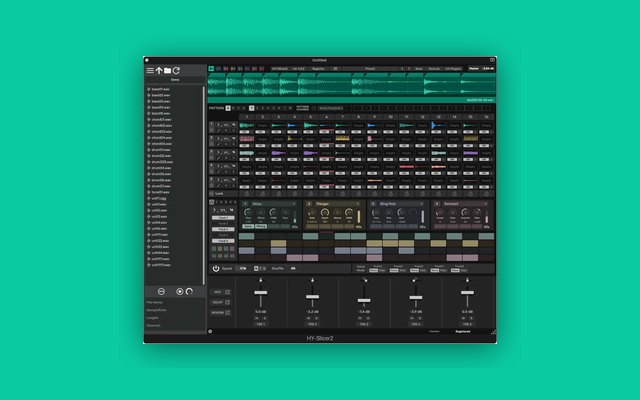Adjust the Flanger Mix slider

pos(359,217)
